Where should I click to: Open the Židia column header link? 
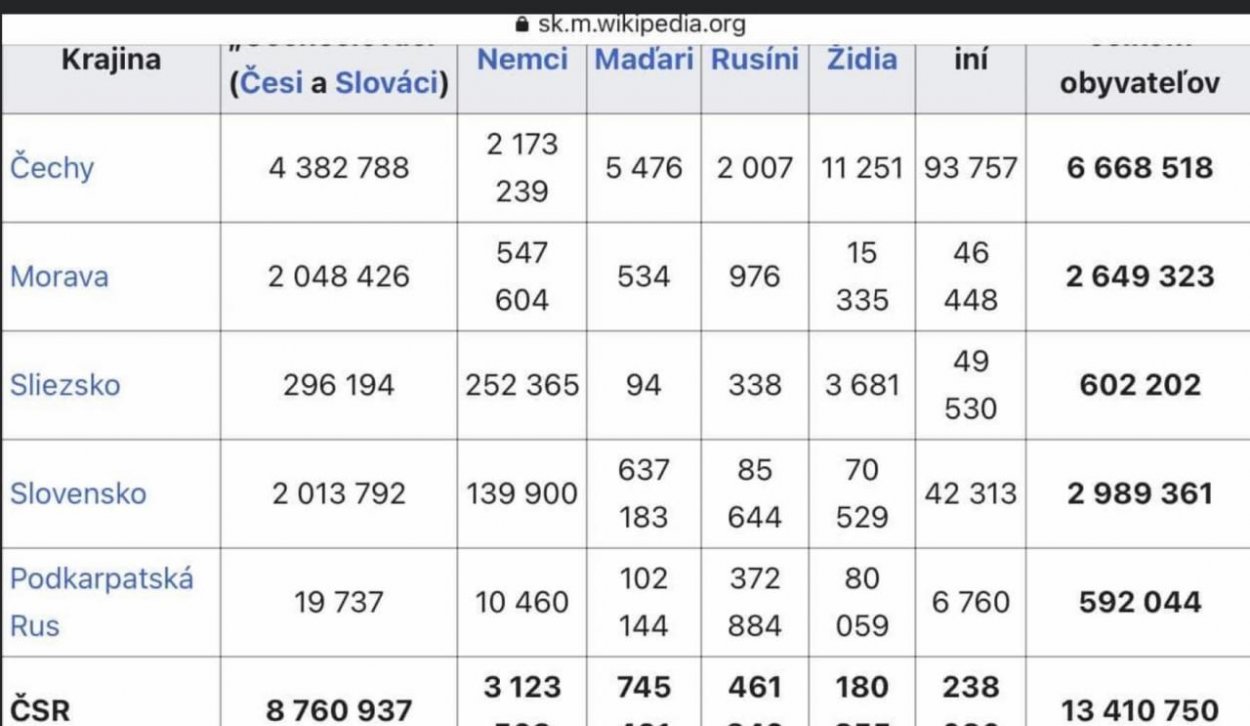pyautogui.click(x=860, y=60)
